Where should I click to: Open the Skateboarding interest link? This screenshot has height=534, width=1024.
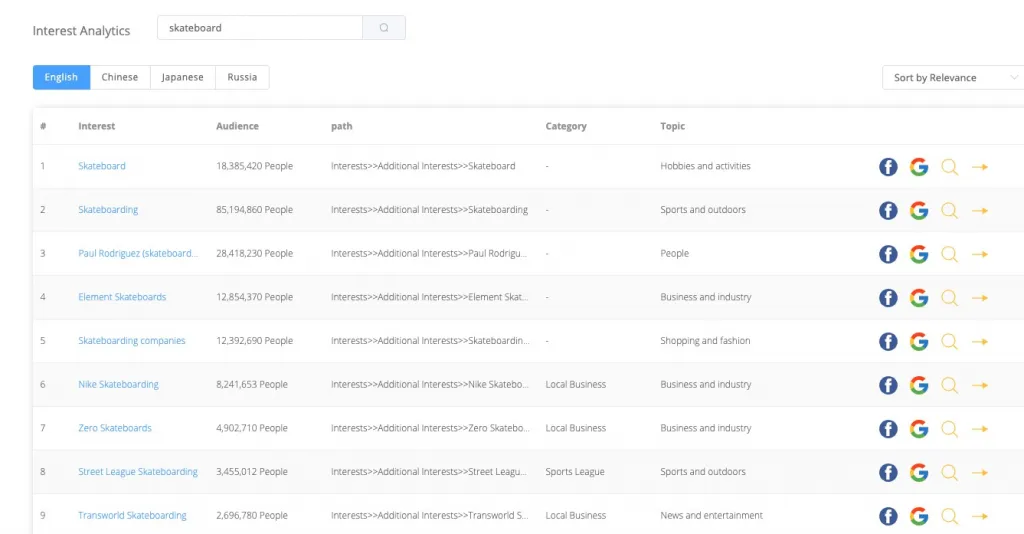[x=108, y=210]
